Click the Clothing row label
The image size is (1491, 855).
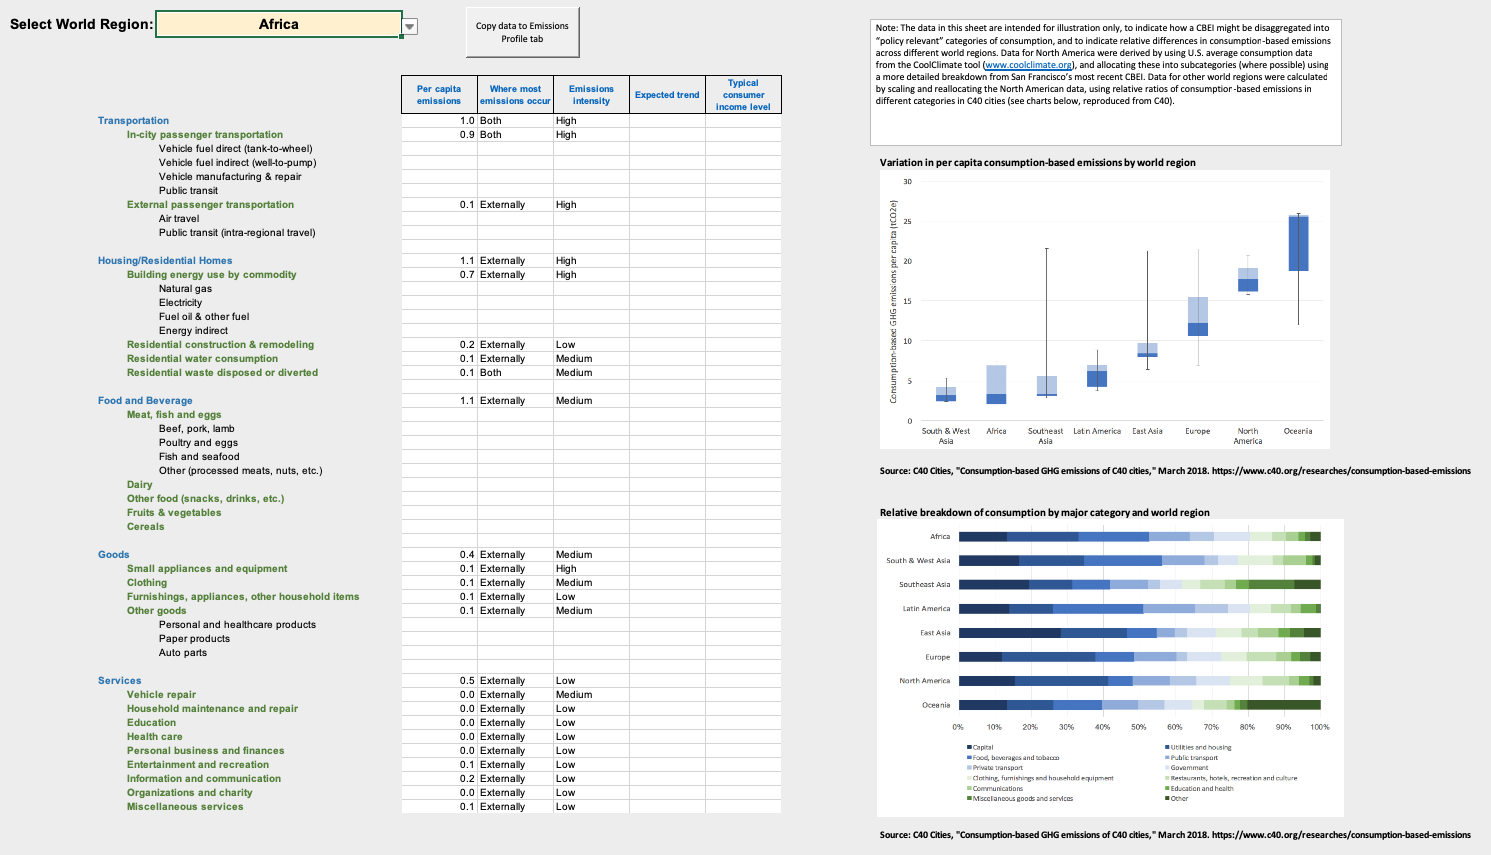pyautogui.click(x=147, y=582)
